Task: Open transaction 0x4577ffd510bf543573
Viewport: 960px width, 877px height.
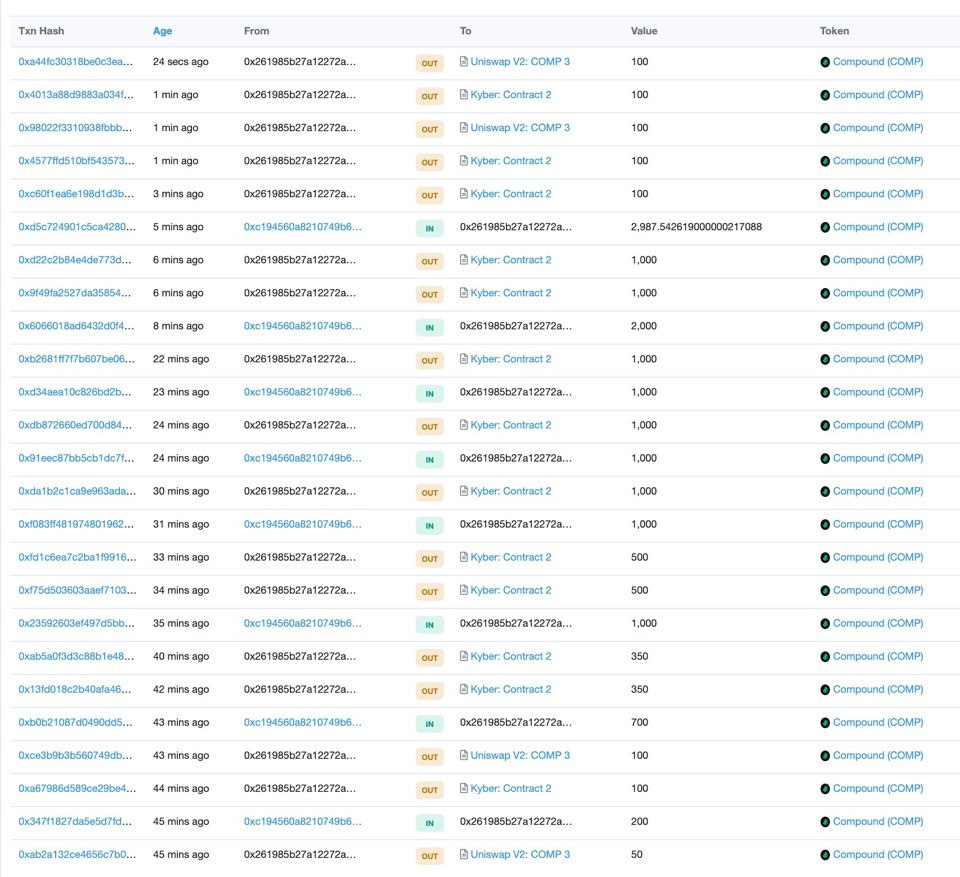Action: coord(76,160)
